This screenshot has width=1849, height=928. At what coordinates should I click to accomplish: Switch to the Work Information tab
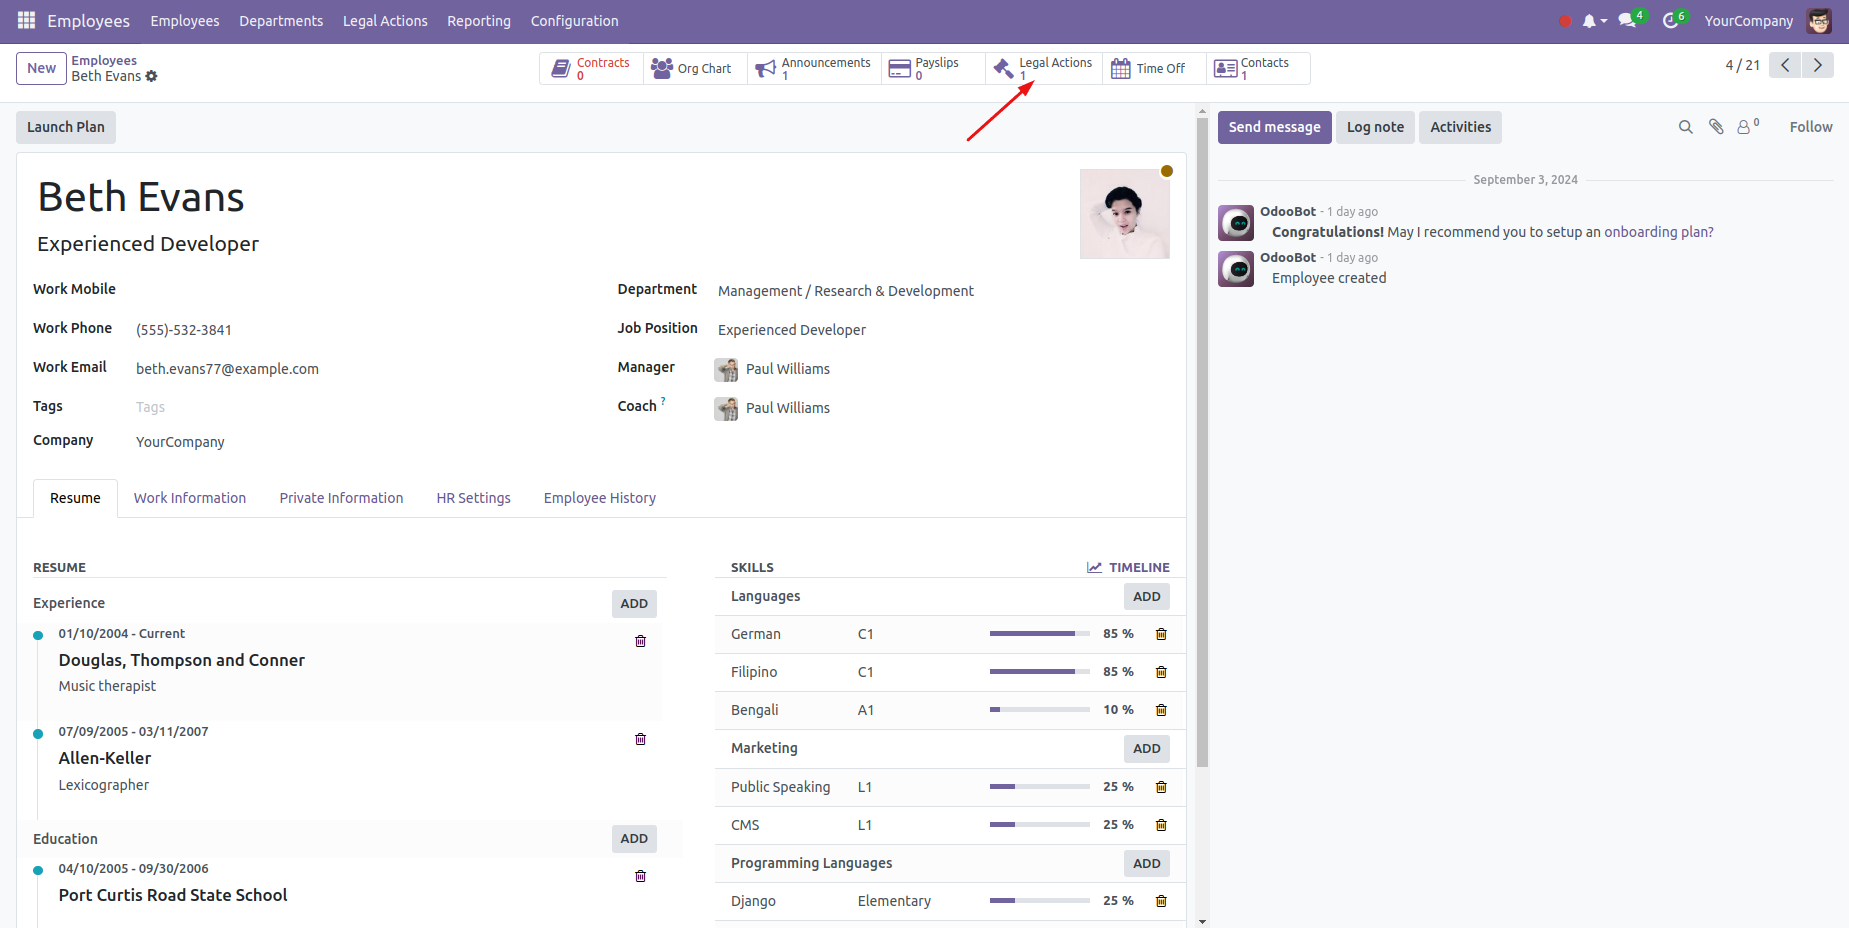pyautogui.click(x=190, y=498)
